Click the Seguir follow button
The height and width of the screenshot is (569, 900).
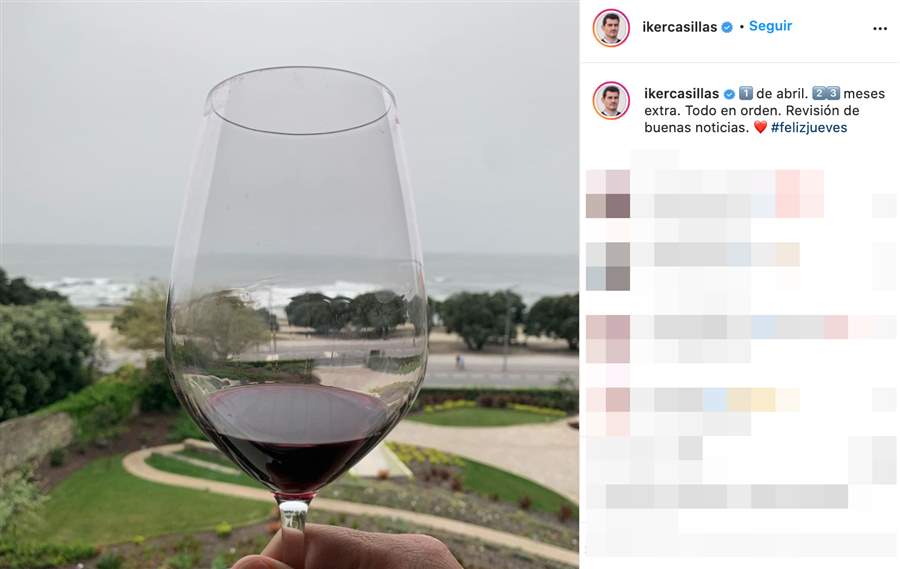770,26
